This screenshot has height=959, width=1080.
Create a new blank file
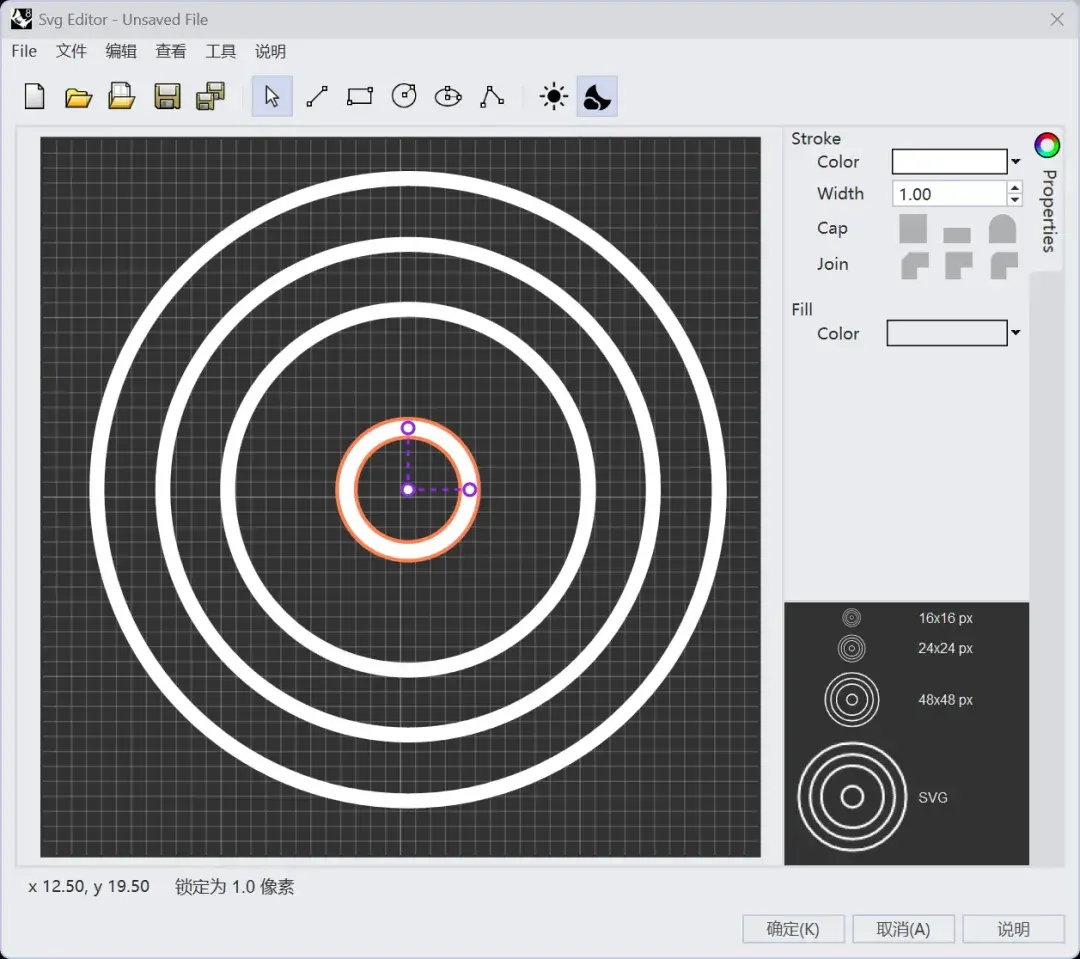[x=35, y=97]
